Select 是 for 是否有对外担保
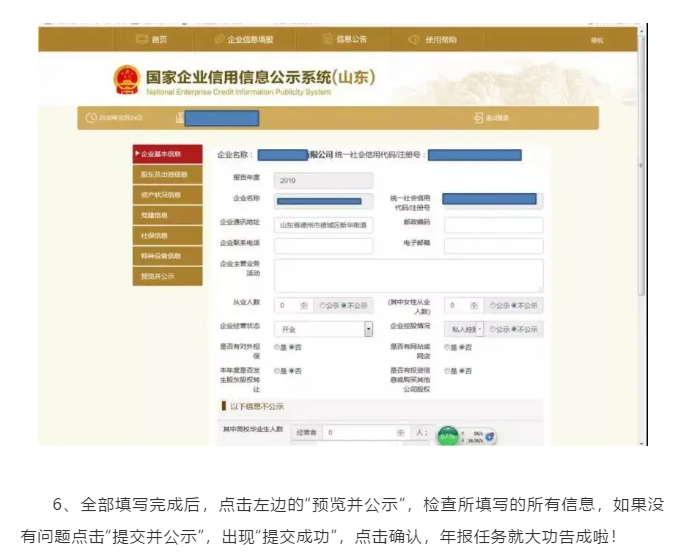This screenshot has width=683, height=555. [x=277, y=347]
